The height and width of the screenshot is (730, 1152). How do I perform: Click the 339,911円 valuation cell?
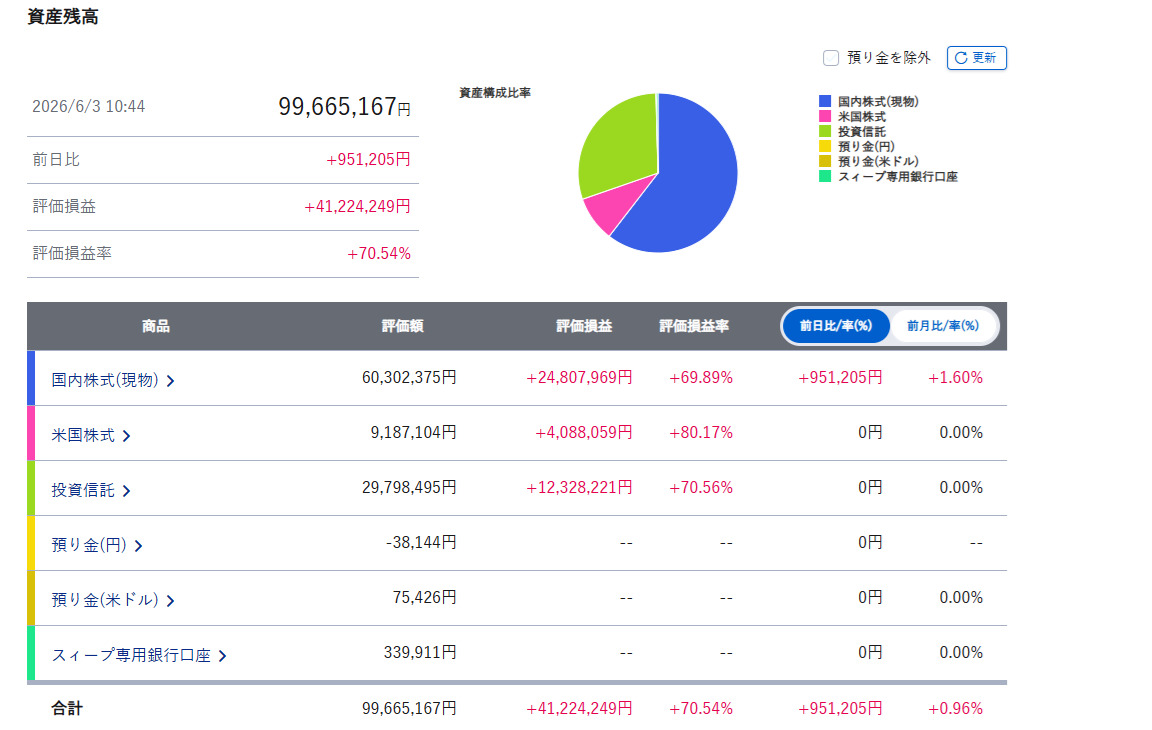coord(420,653)
